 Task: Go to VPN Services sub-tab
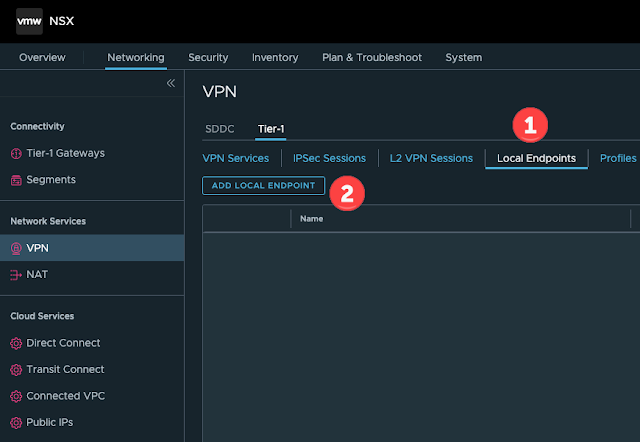coord(236,158)
